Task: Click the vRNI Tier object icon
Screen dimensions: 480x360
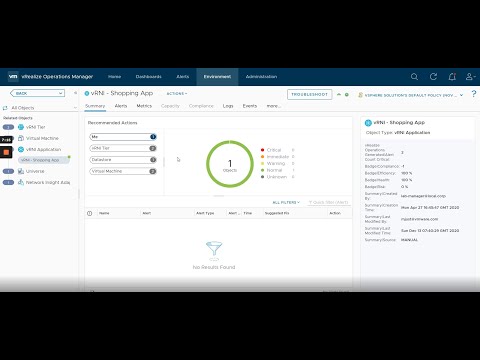Action: point(21,127)
